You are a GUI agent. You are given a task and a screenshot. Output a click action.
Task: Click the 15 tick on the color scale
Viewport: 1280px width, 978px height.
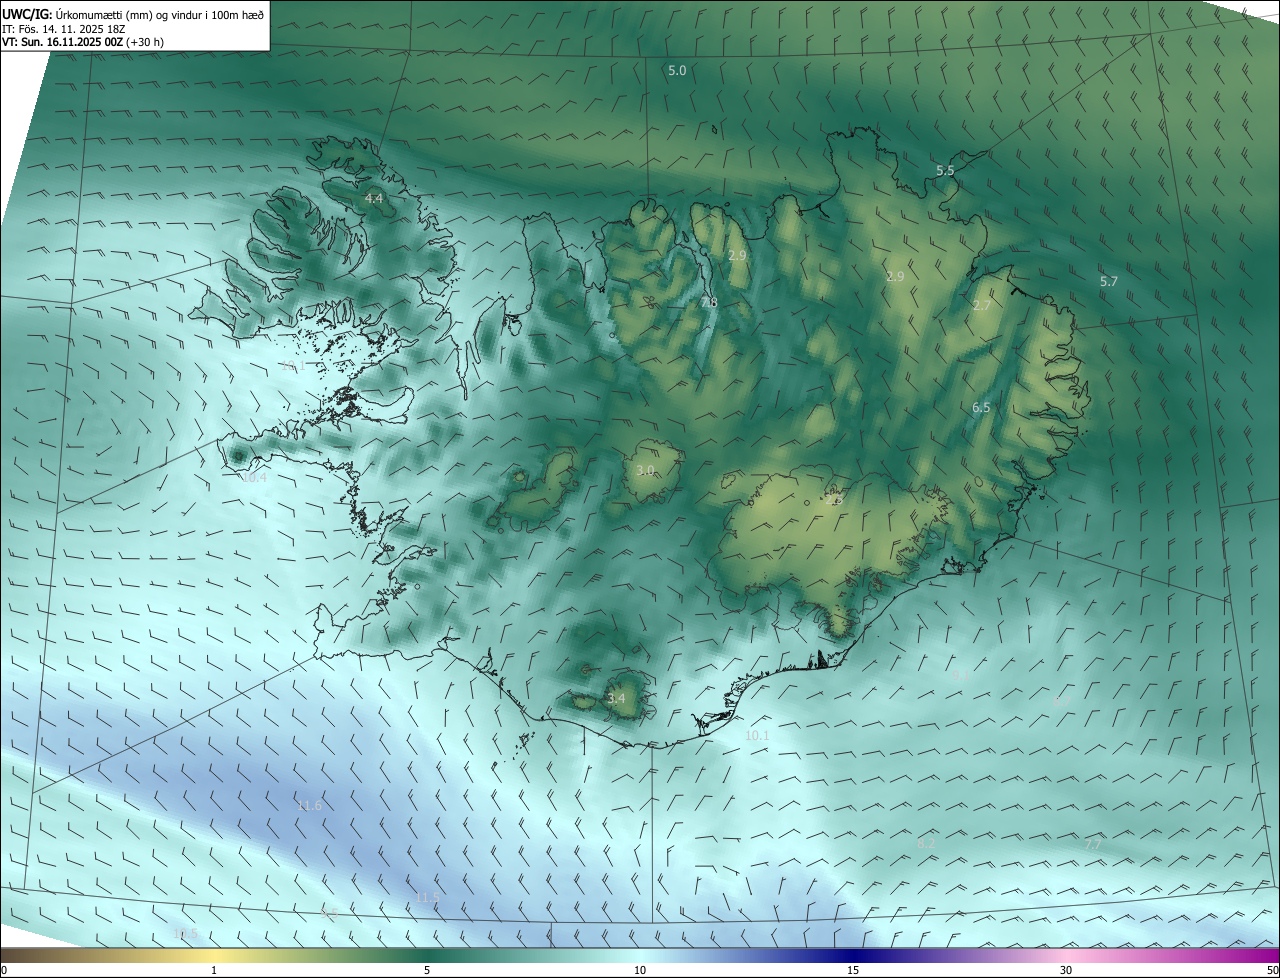(x=853, y=970)
